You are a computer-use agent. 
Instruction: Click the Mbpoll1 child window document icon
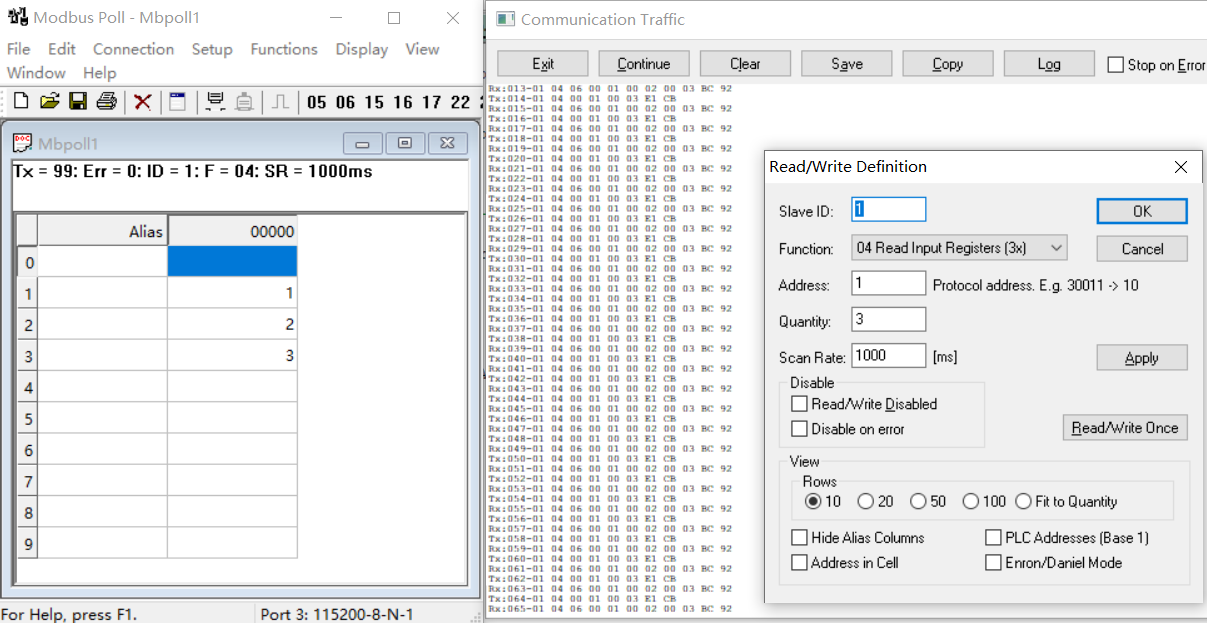(22, 143)
